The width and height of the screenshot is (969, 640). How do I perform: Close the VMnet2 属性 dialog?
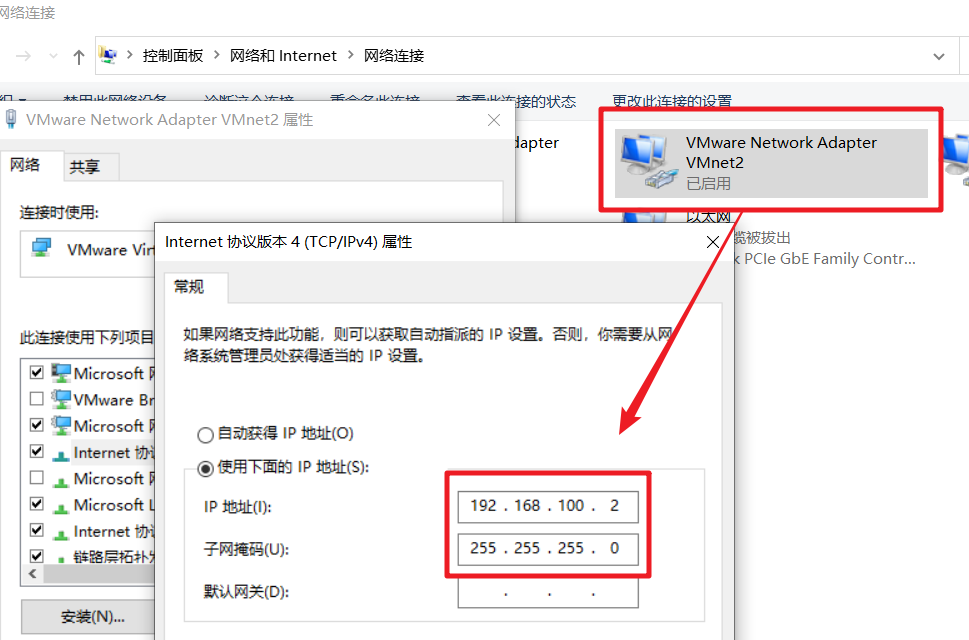pyautogui.click(x=494, y=120)
